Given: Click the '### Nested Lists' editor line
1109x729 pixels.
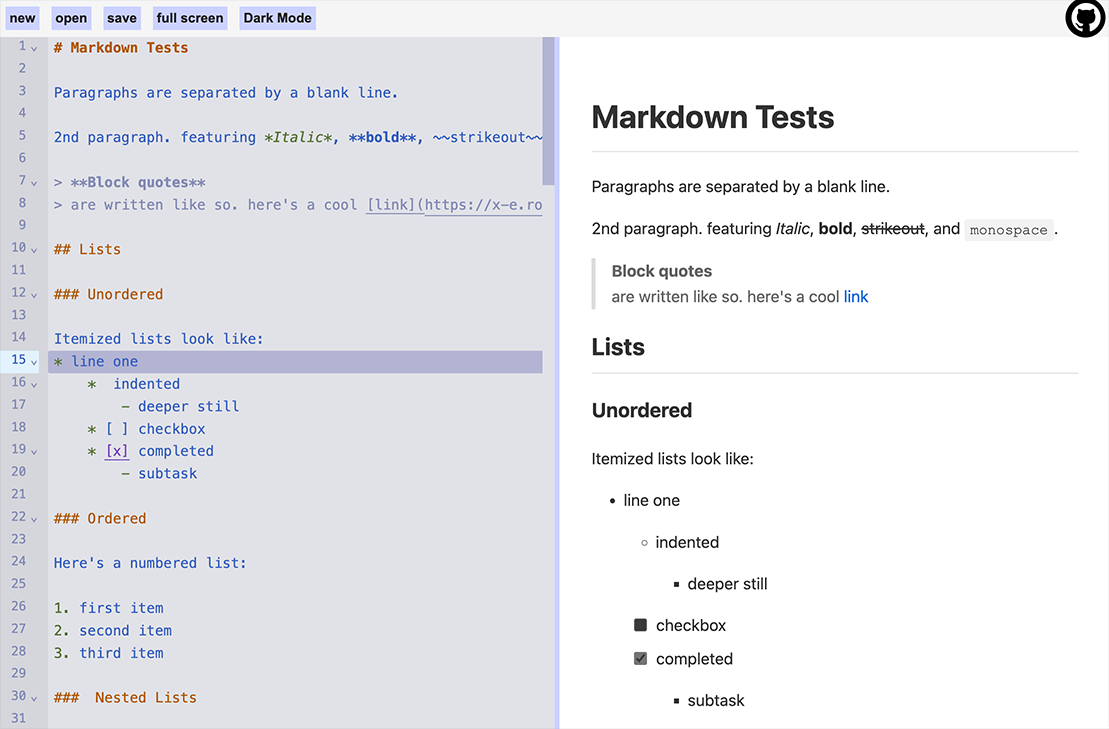Looking at the screenshot, I should click(125, 698).
